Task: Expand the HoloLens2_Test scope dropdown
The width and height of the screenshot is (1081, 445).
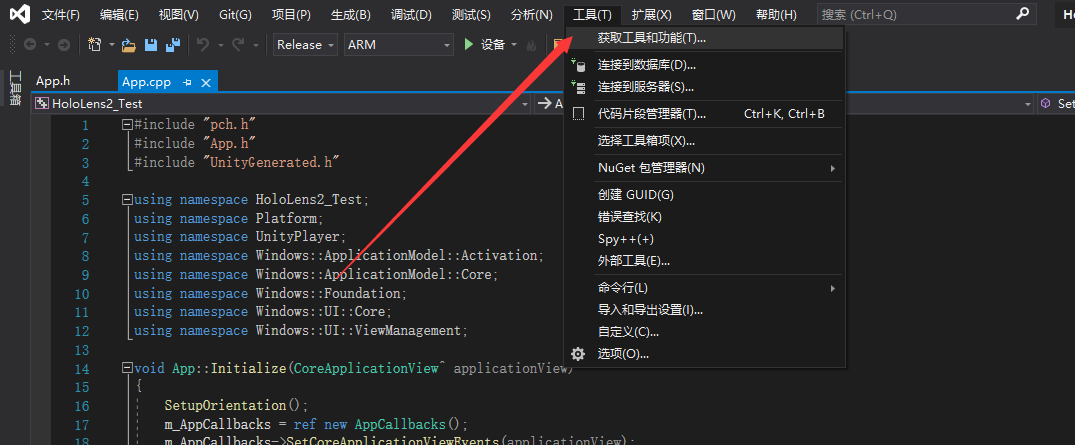Action: pyautogui.click(x=525, y=103)
